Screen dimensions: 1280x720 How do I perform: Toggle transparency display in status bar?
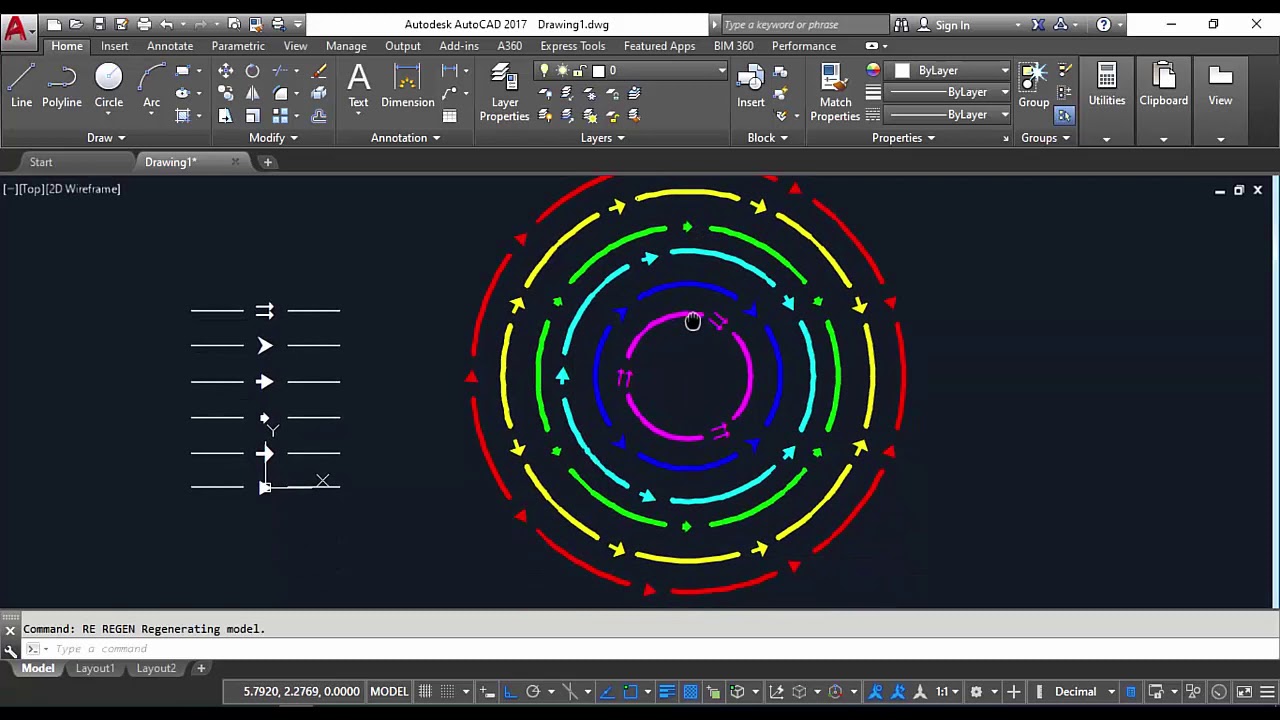point(690,691)
